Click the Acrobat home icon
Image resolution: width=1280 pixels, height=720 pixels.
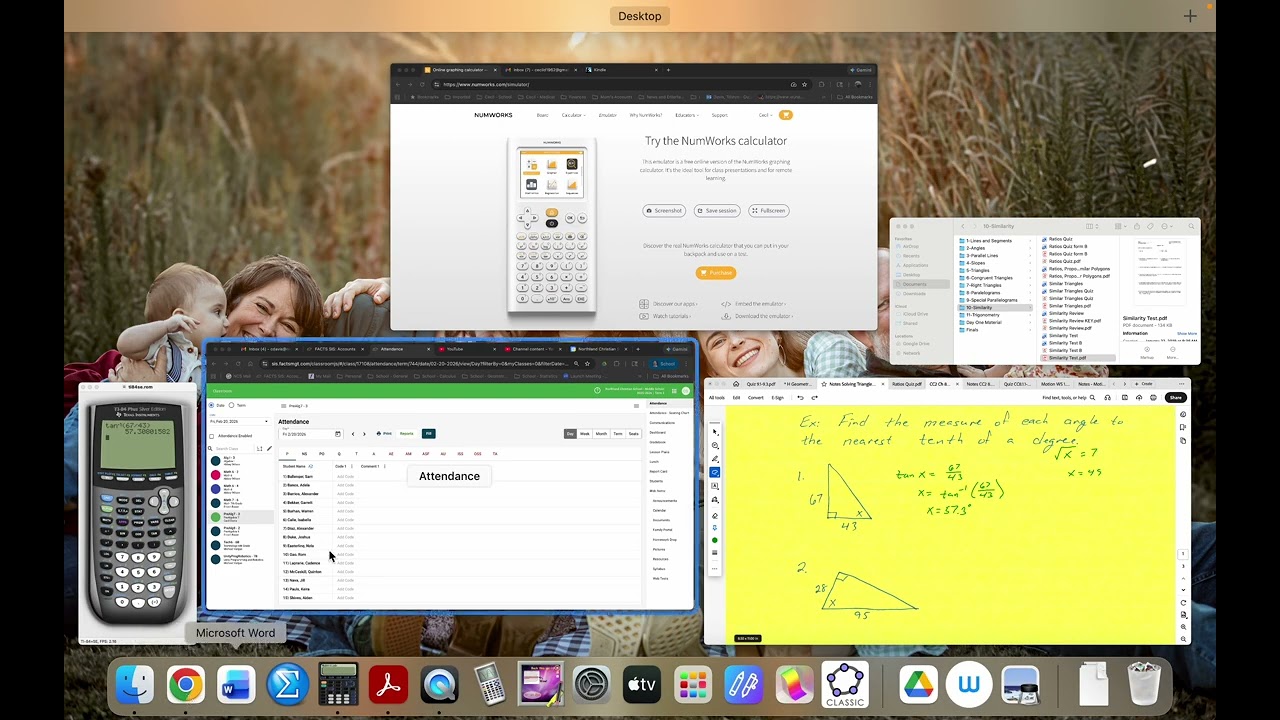click(736, 384)
